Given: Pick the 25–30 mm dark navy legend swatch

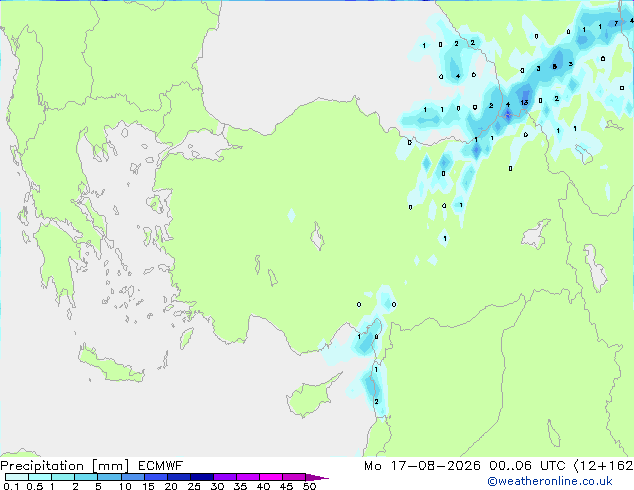Looking at the screenshot, I should (202, 477).
